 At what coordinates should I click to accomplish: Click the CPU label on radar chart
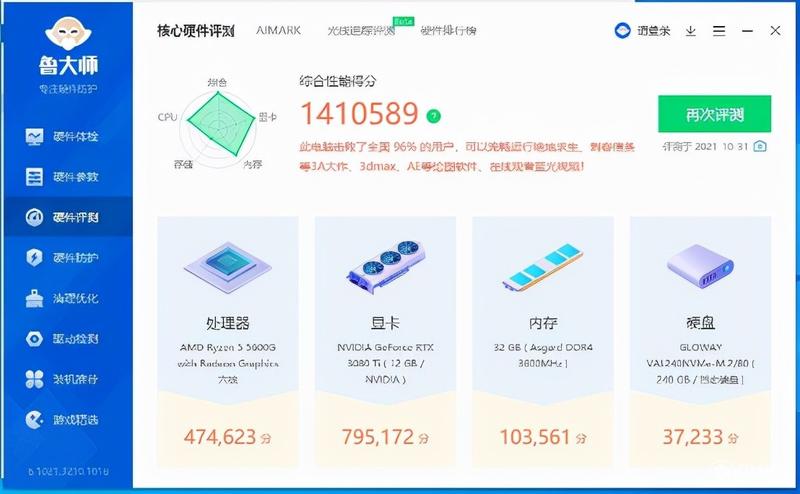coord(167,117)
